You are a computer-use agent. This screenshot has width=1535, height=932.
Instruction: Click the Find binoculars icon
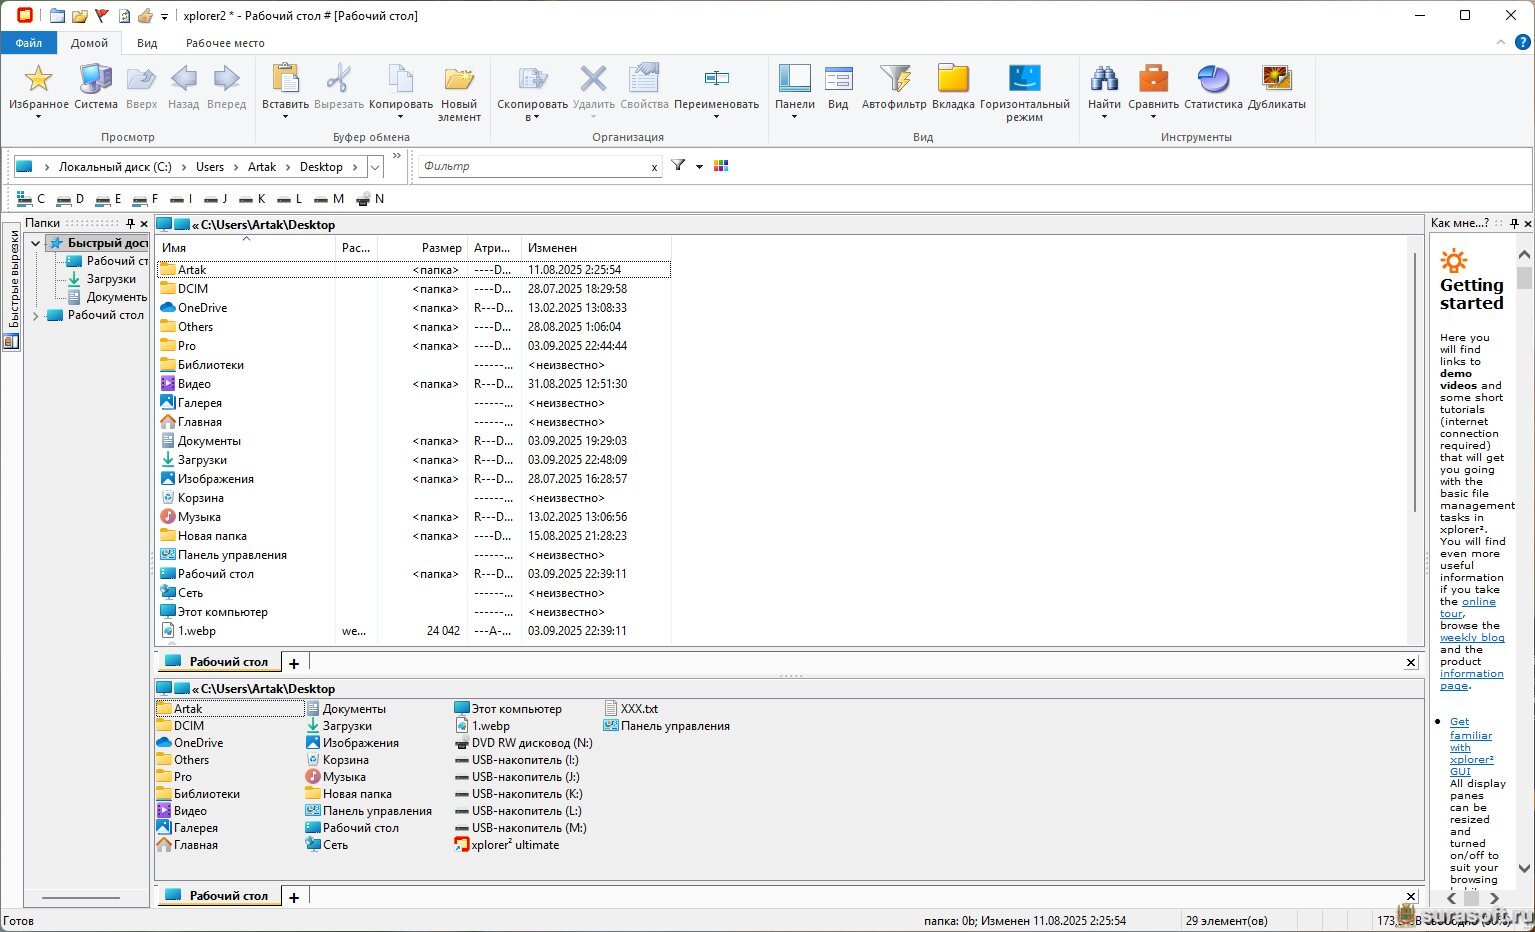coord(1104,80)
